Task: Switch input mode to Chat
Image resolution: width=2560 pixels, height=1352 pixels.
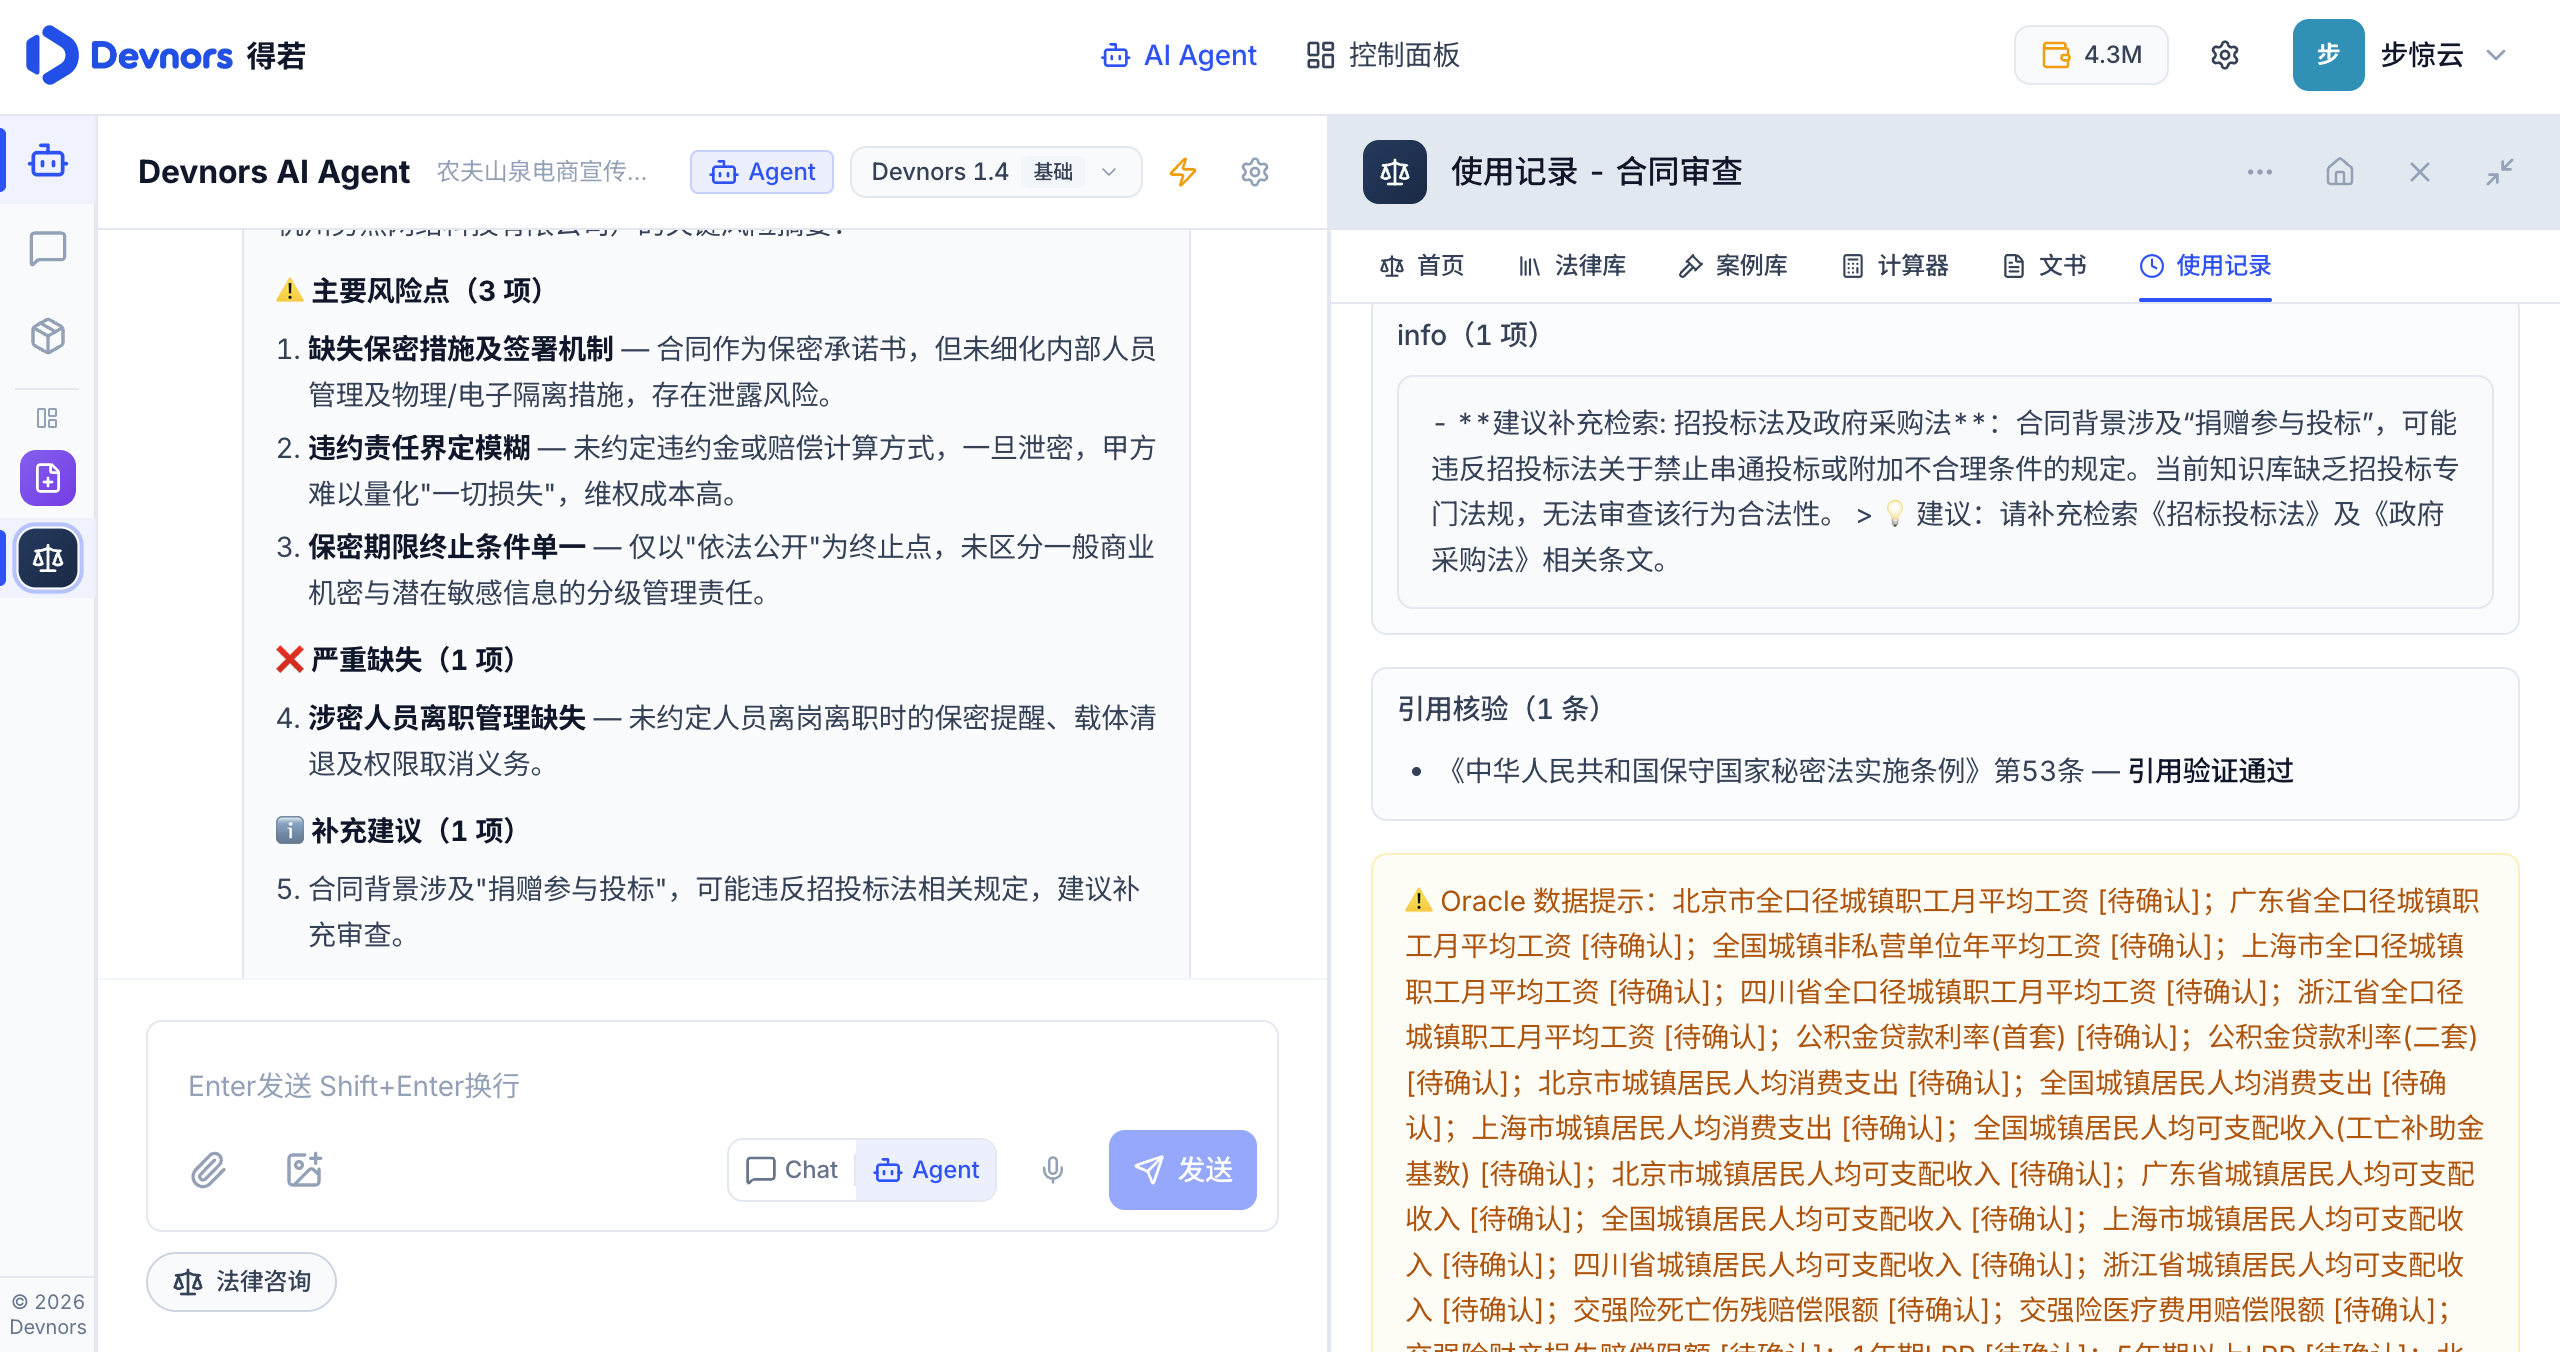Action: pyautogui.click(x=792, y=1169)
